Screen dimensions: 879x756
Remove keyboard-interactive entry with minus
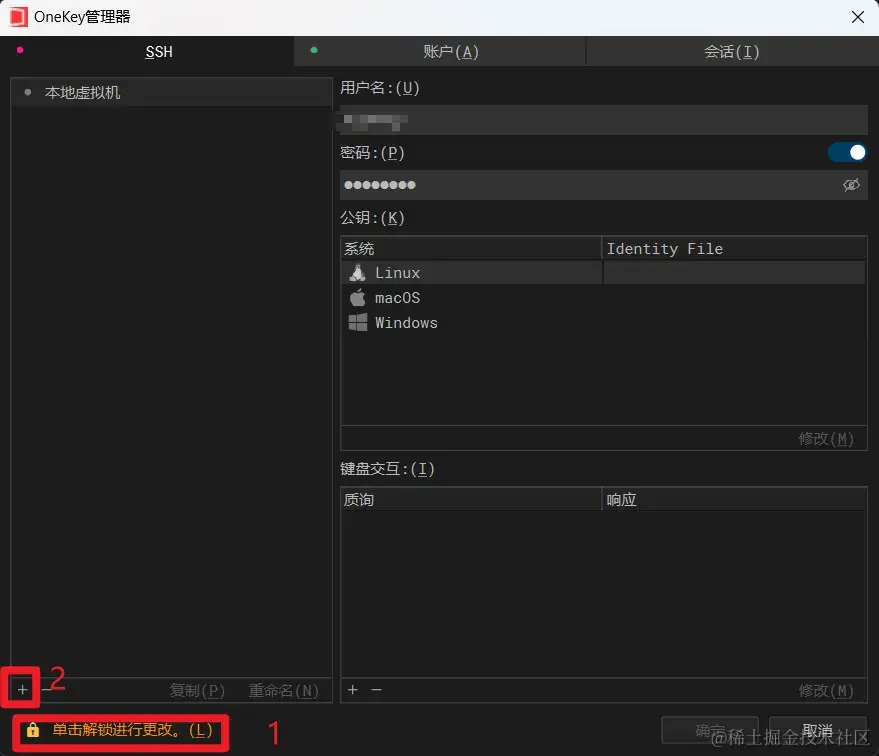(377, 689)
